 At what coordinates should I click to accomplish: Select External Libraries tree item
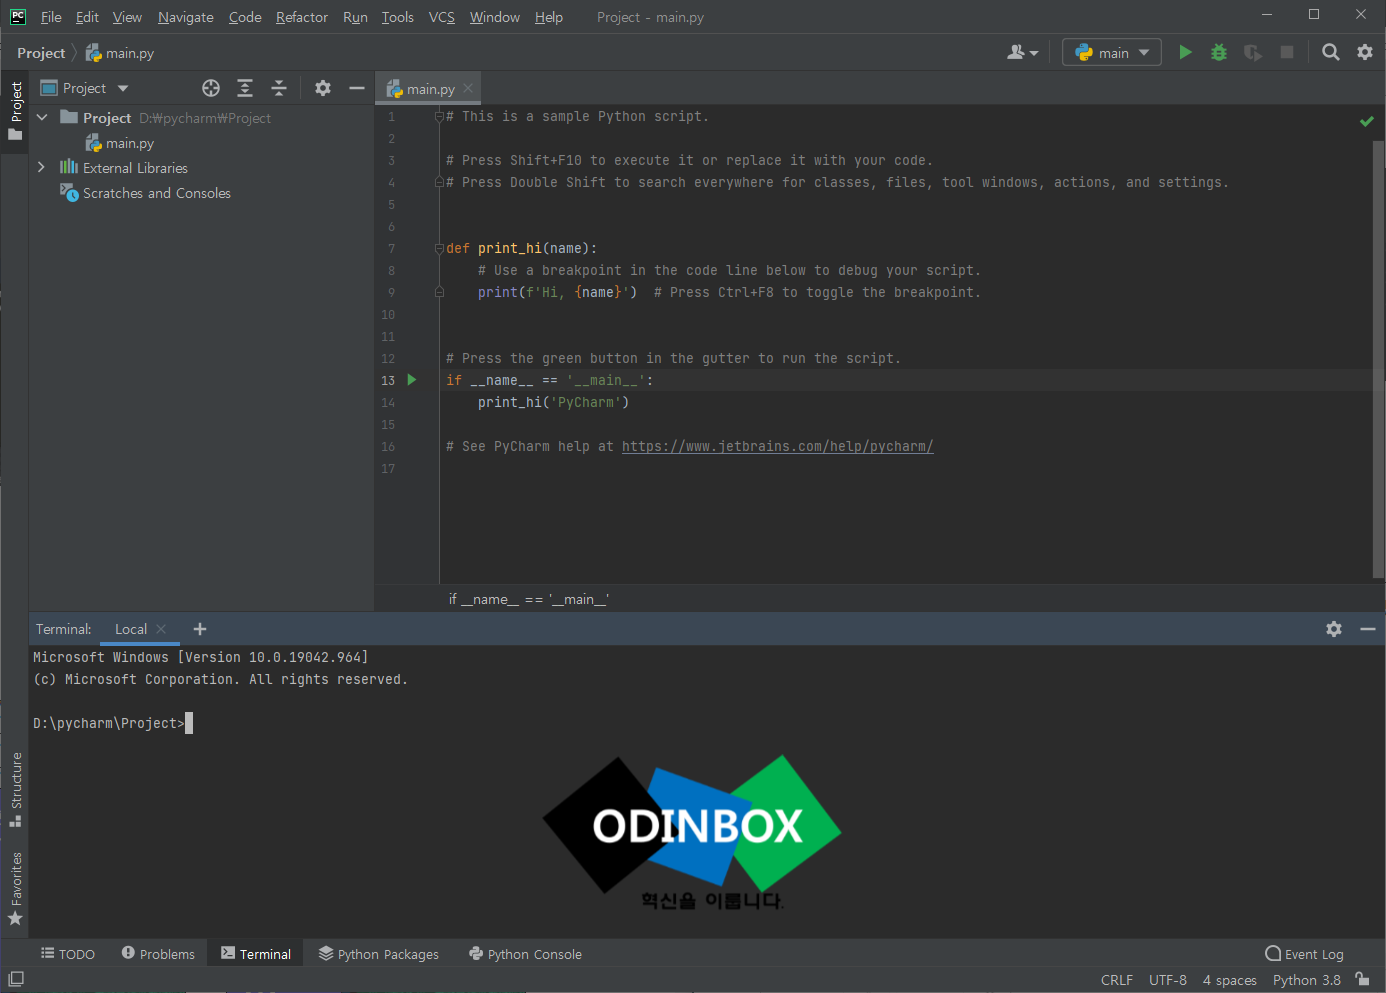coord(124,168)
